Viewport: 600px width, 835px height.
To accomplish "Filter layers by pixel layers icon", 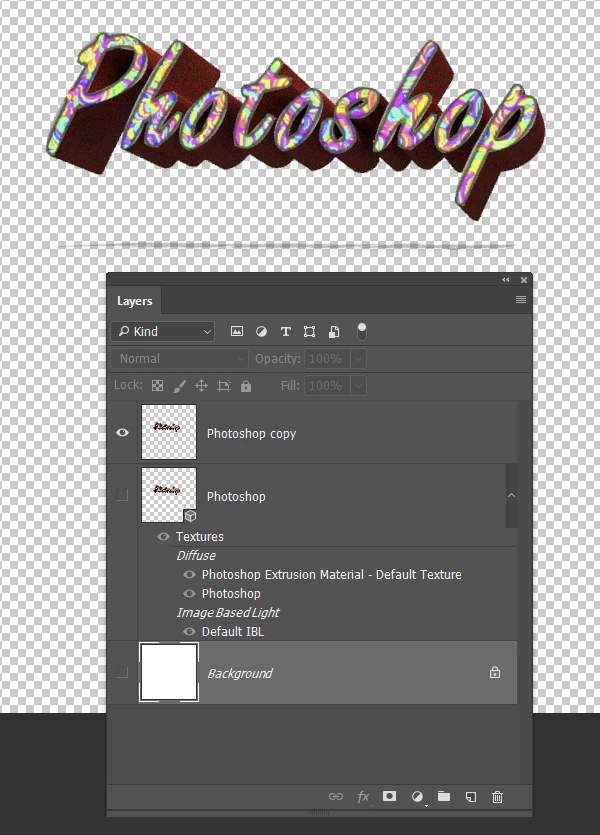I will [237, 331].
